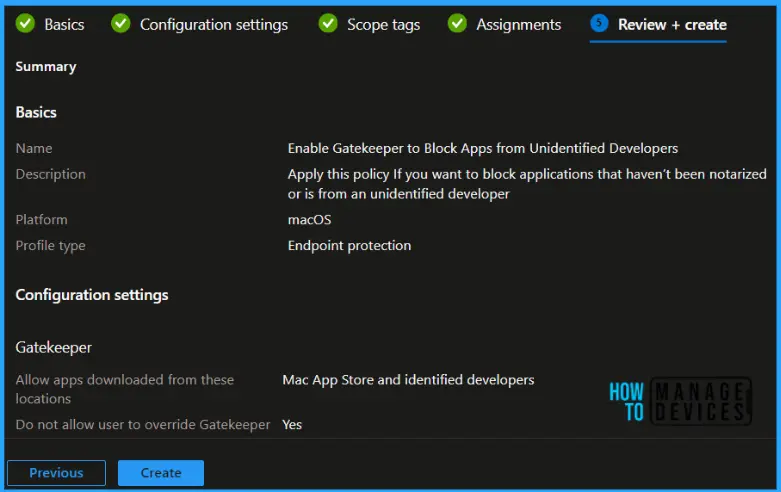Open the Configuration settings step tab
Image resolution: width=781 pixels, height=492 pixels.
[x=214, y=24]
